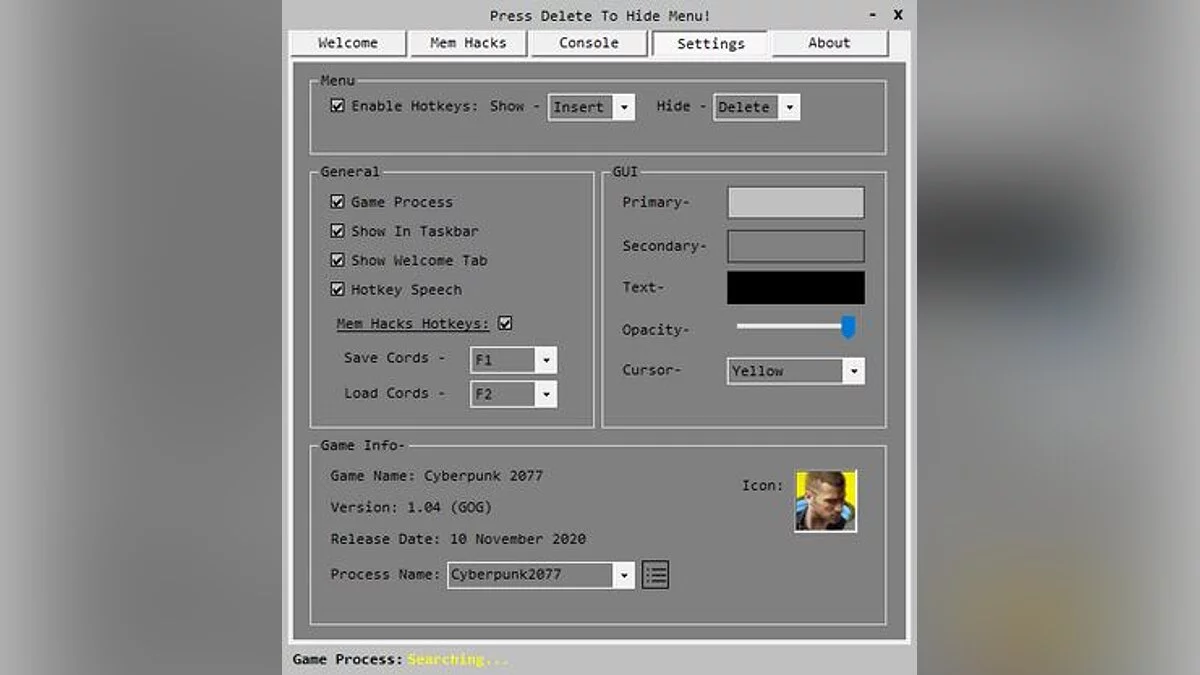Uncheck the Game Process option
Viewport: 1200px width, 675px height.
click(x=338, y=202)
